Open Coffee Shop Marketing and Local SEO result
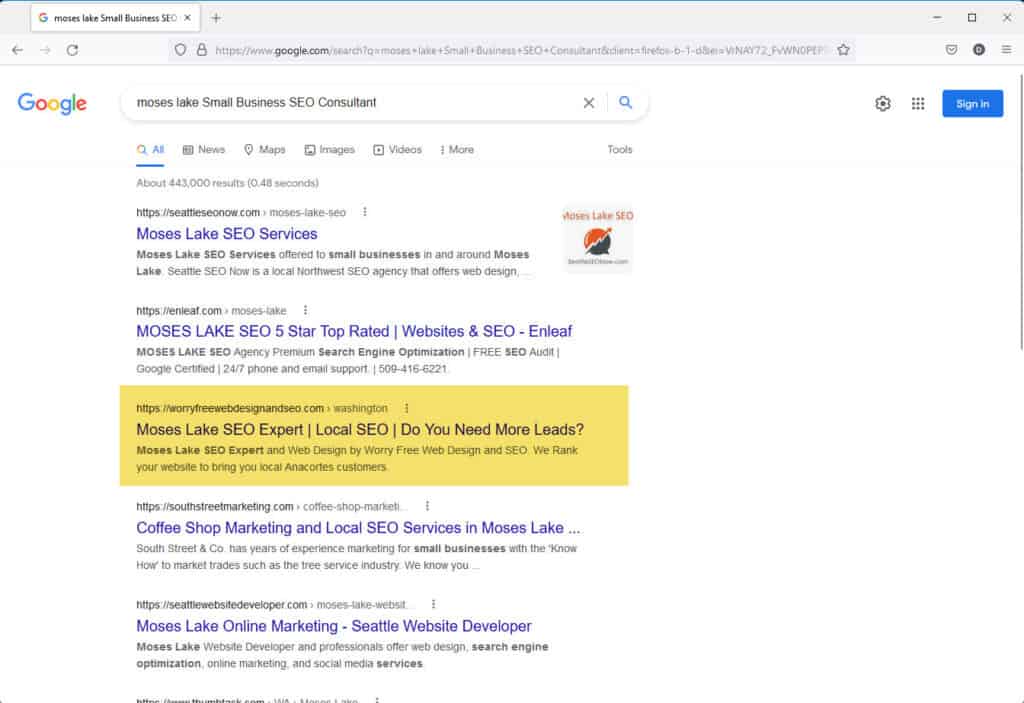This screenshot has height=703, width=1024. coord(358,527)
